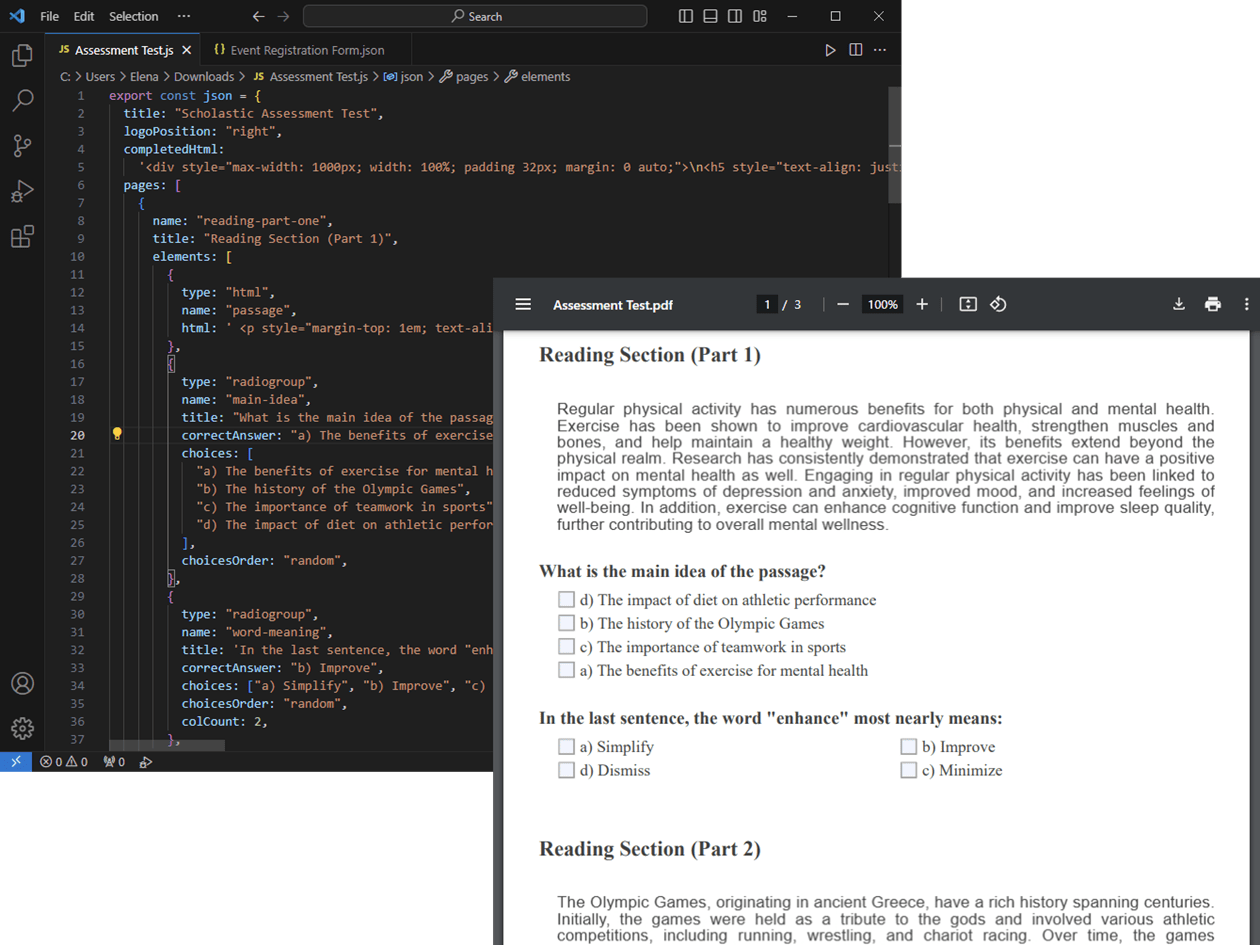
Task: Show code actions via the lightbulb icon
Action: click(117, 434)
